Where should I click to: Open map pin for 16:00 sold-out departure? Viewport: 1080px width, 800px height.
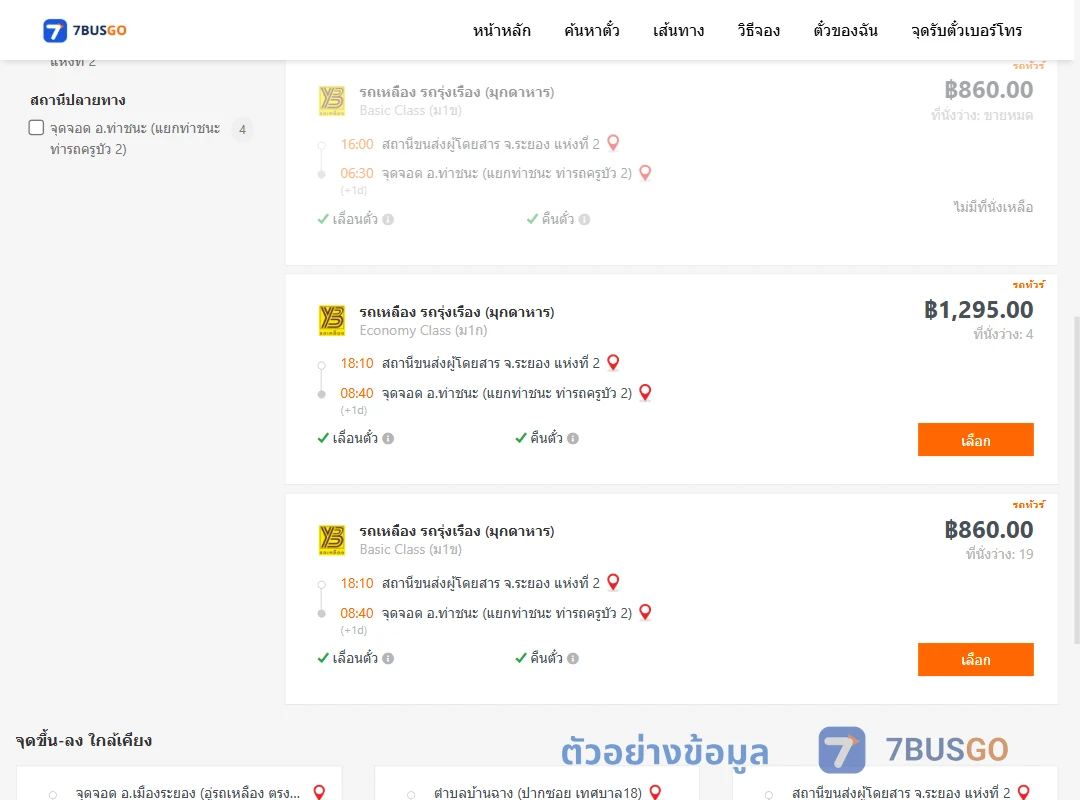pyautogui.click(x=613, y=143)
